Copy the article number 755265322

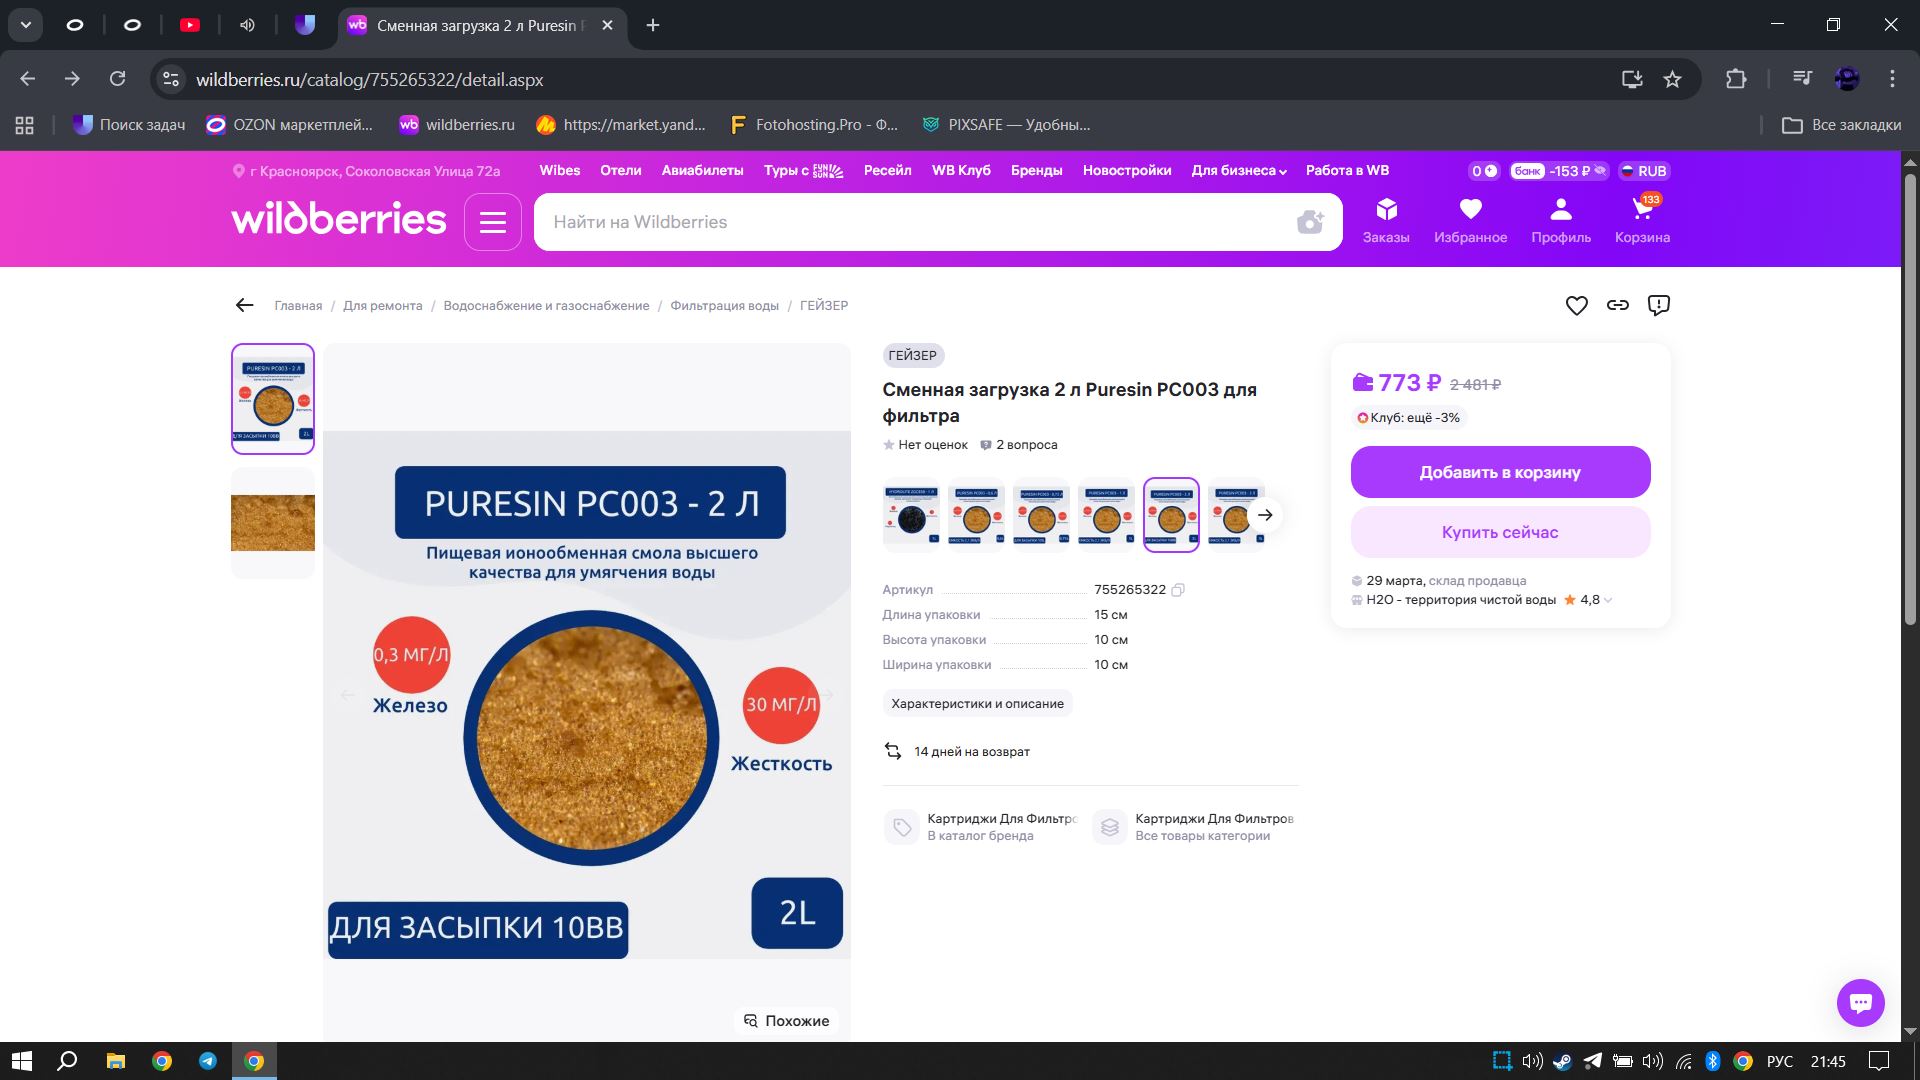pyautogui.click(x=1178, y=590)
